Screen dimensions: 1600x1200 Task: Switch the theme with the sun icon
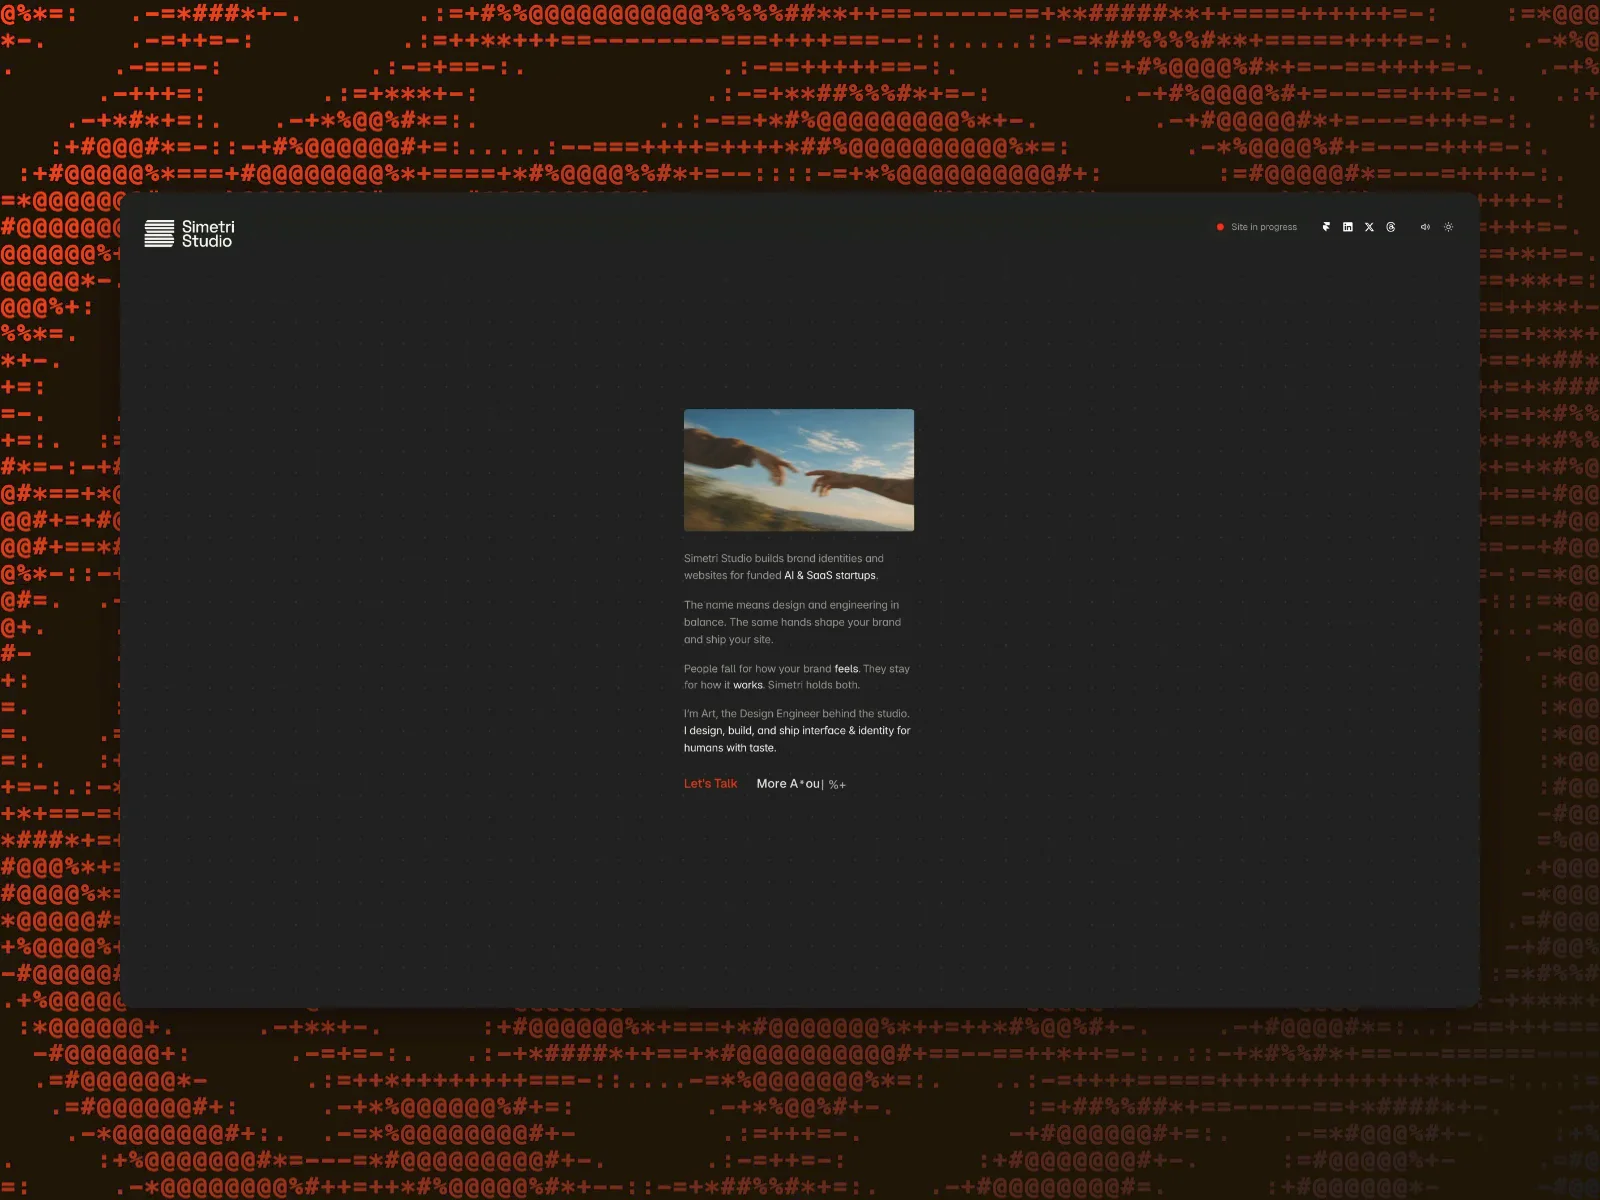pyautogui.click(x=1448, y=227)
